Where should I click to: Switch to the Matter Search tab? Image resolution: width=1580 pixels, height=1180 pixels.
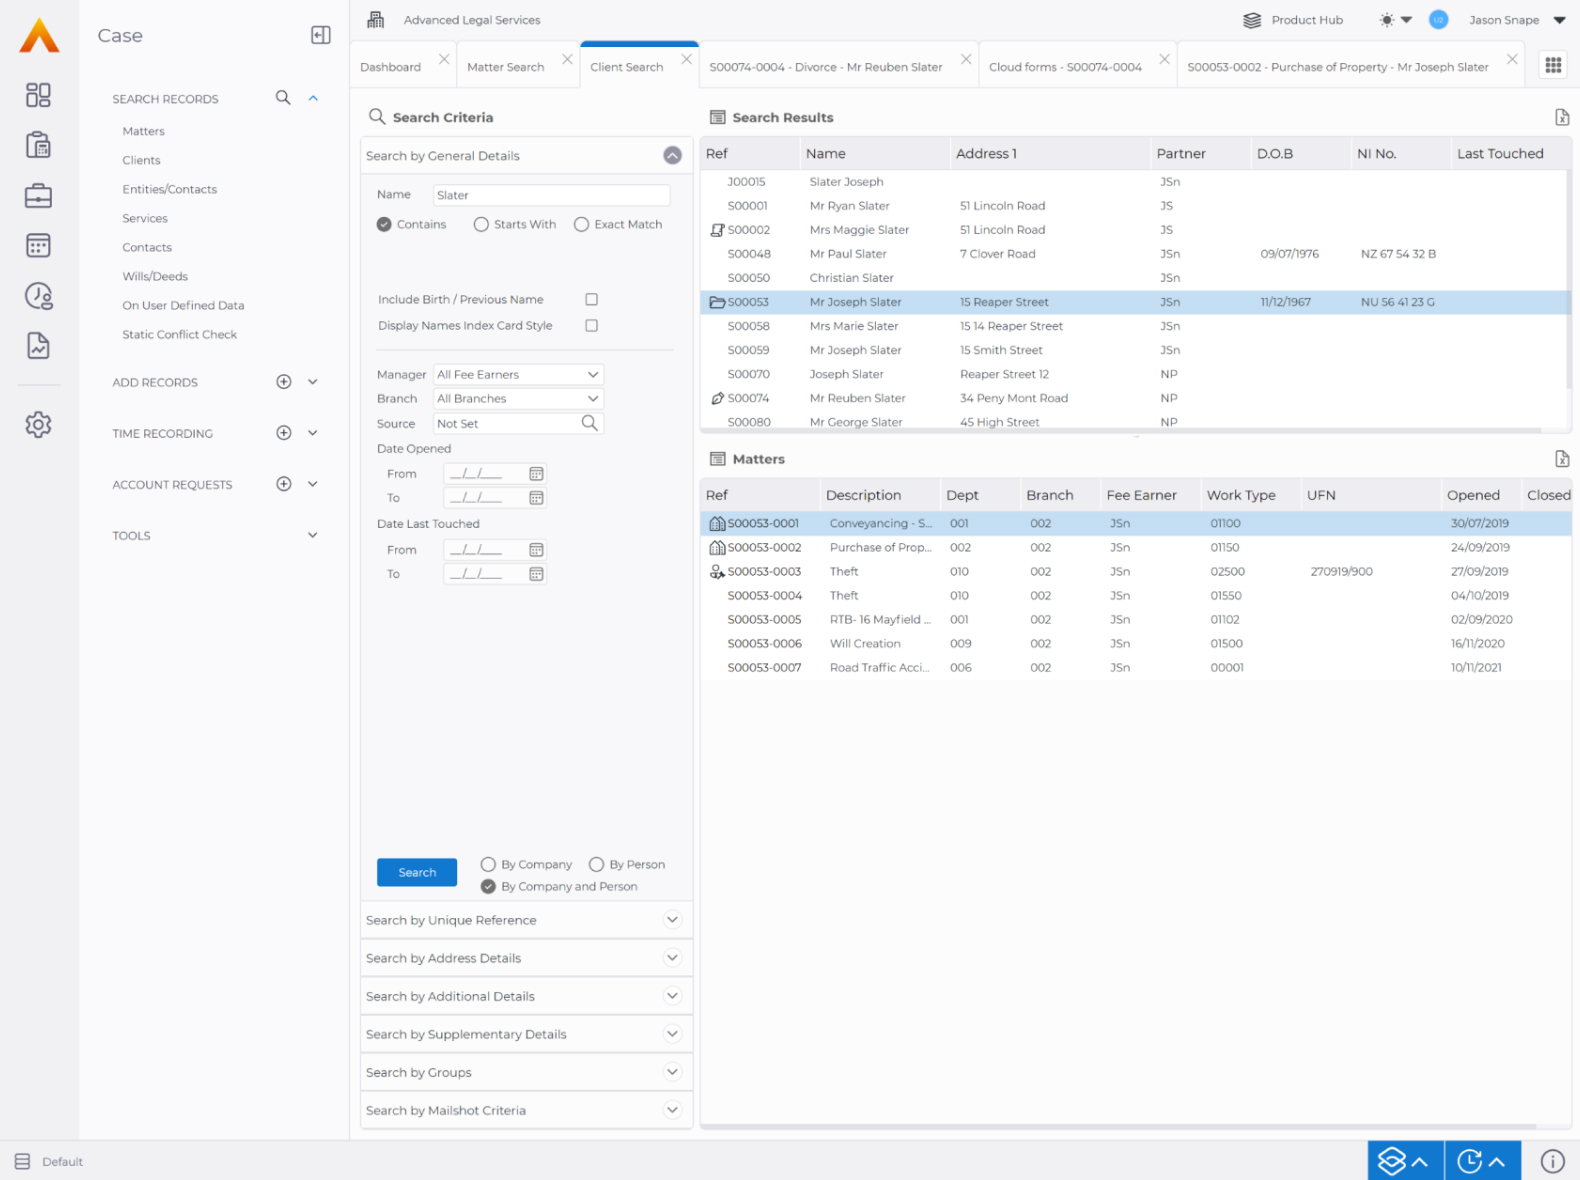click(505, 67)
